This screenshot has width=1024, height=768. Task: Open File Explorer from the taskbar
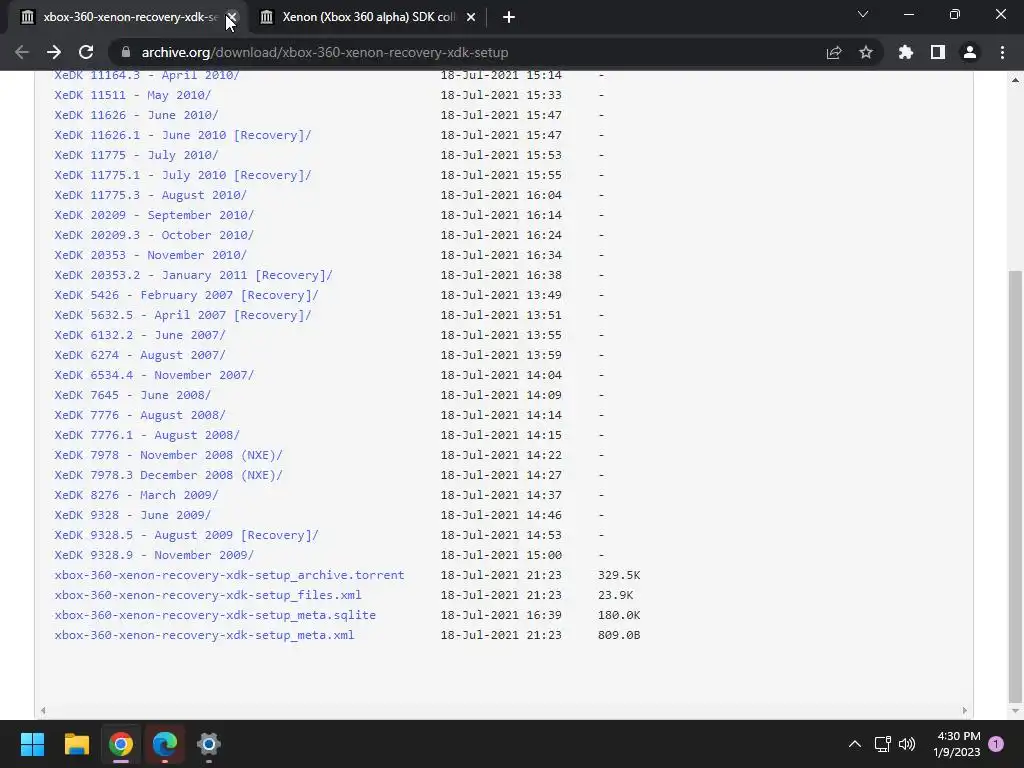pyautogui.click(x=76, y=744)
